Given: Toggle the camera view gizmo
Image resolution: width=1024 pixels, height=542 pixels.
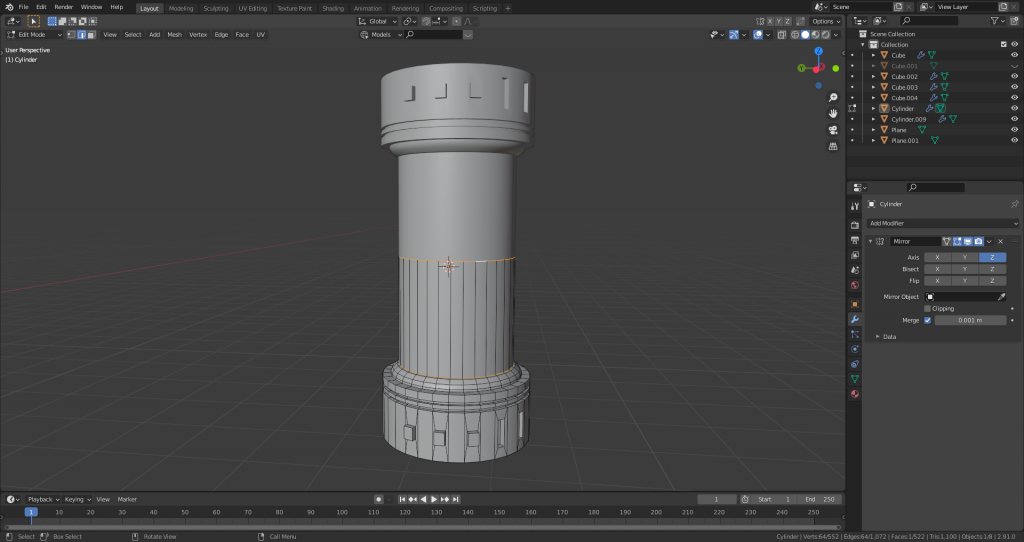Looking at the screenshot, I should tap(833, 130).
